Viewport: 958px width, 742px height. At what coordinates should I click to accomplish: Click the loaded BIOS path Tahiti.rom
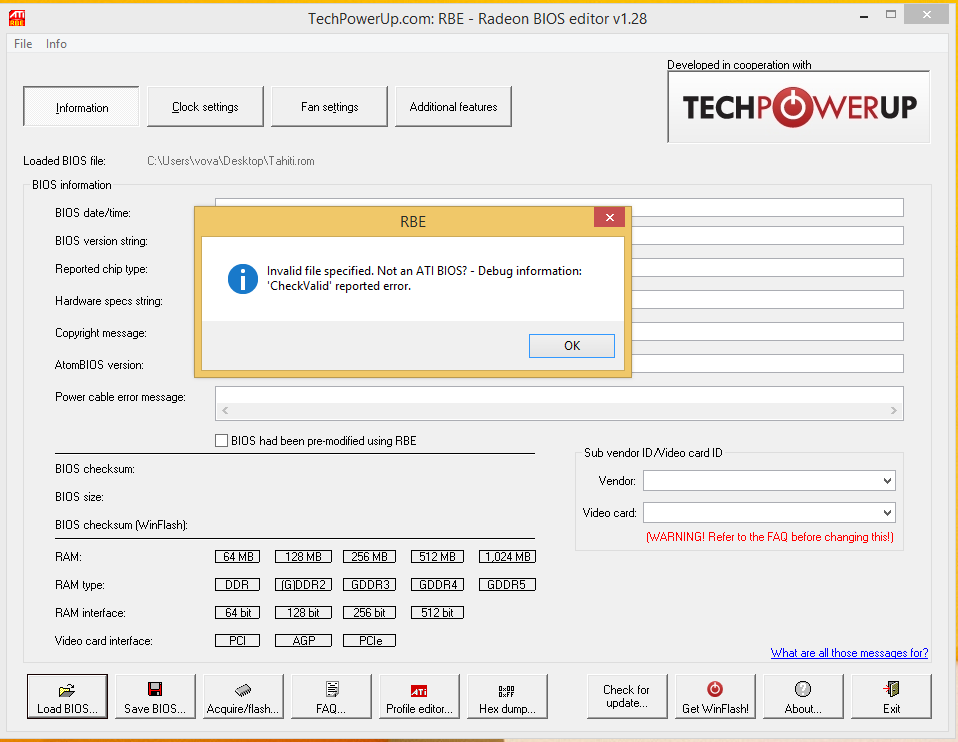[231, 161]
